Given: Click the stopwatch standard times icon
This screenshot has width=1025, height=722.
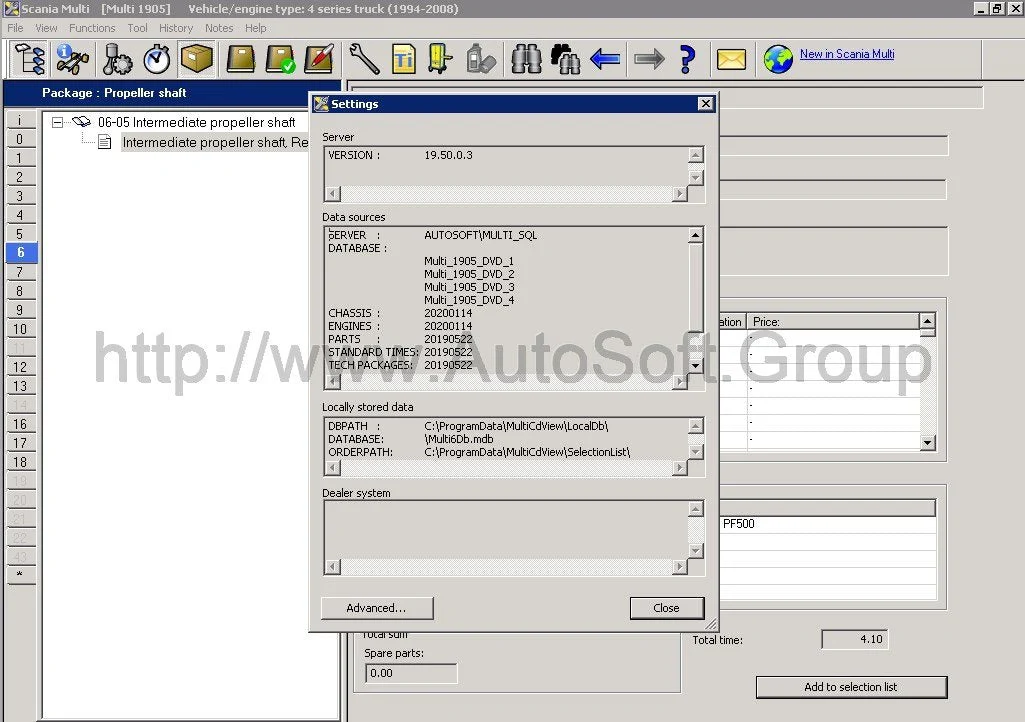Looking at the screenshot, I should pyautogui.click(x=157, y=60).
